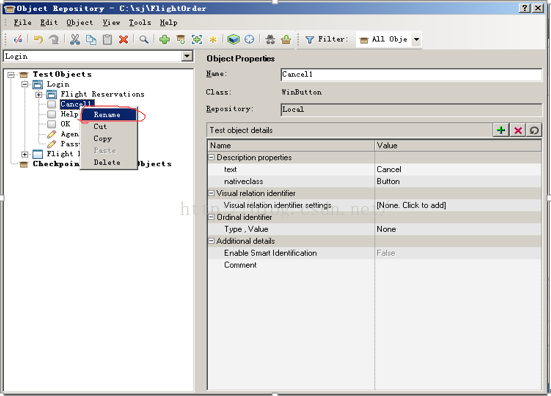Open the Tools menu
551x396 pixels.
[140, 22]
